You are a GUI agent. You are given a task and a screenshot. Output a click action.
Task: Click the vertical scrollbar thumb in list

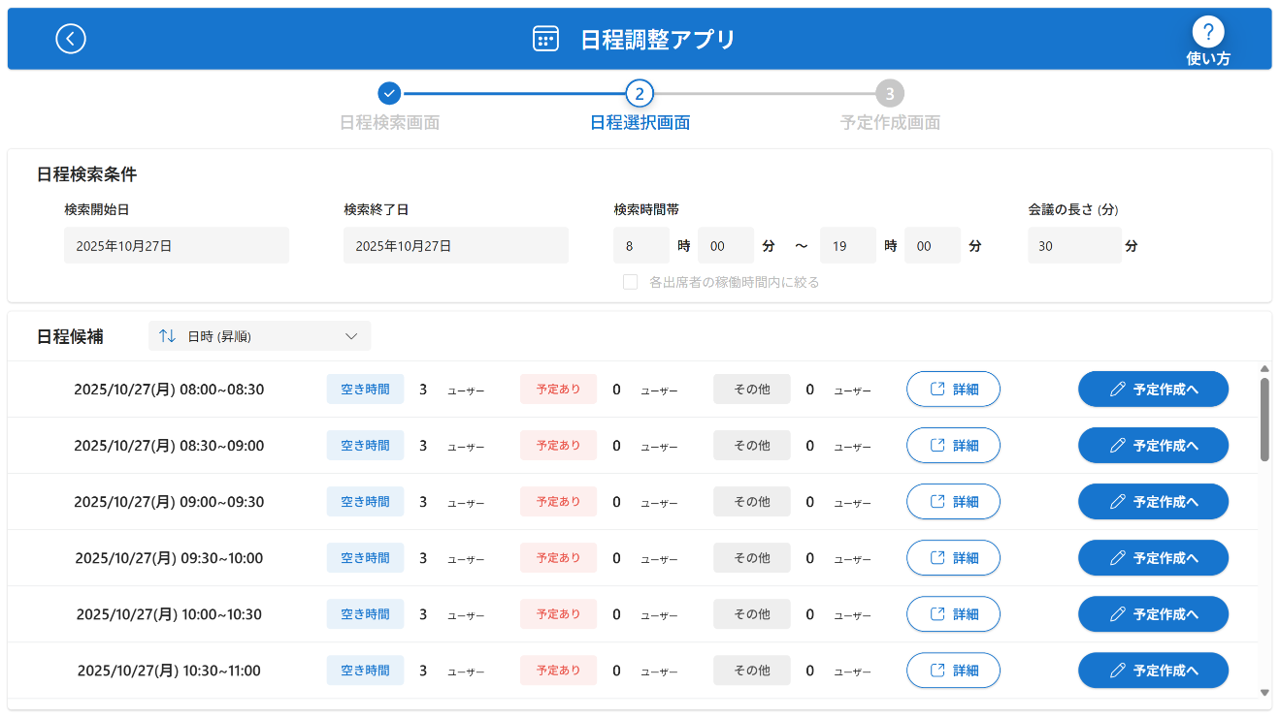click(x=1264, y=418)
